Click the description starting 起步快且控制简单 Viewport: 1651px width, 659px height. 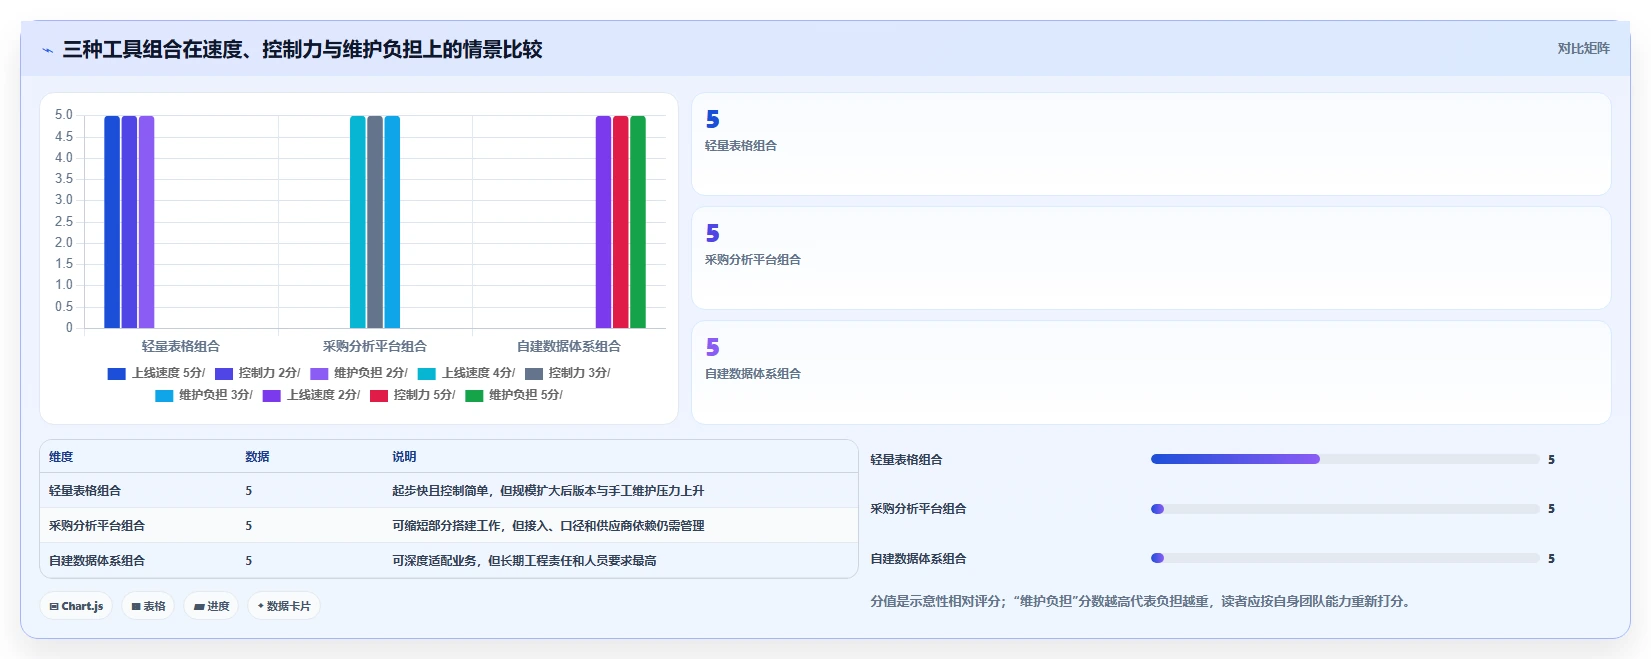548,491
